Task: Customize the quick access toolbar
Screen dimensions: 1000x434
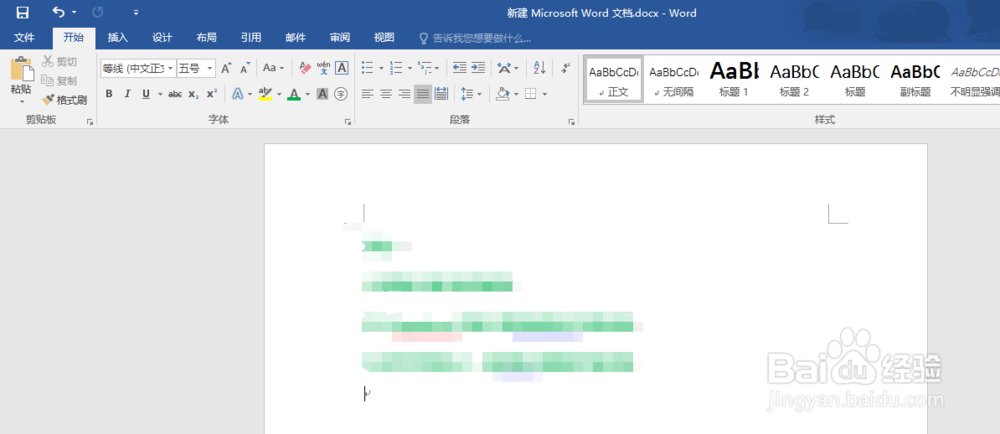Action: pos(136,12)
